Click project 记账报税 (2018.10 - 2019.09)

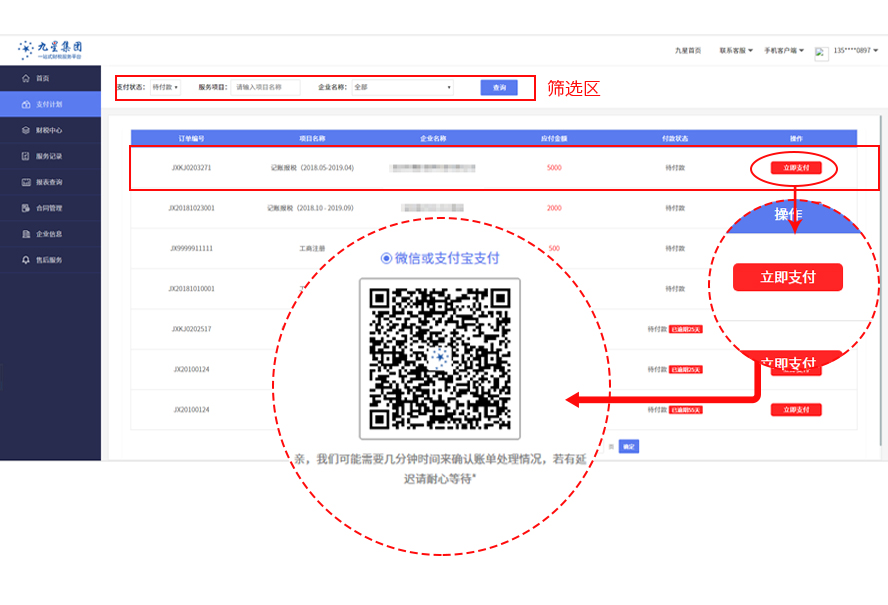click(x=310, y=208)
